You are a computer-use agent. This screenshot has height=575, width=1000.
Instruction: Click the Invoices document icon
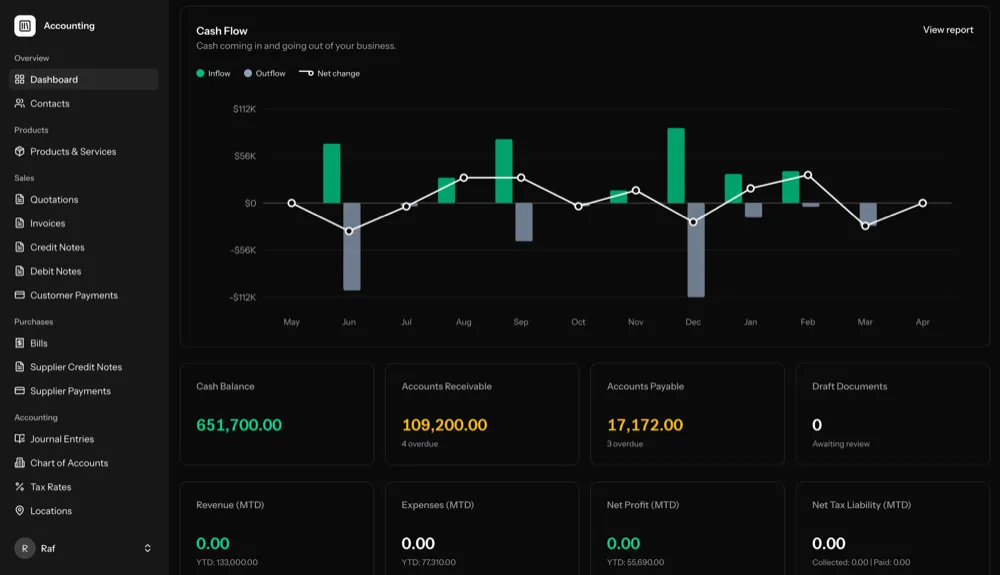coord(20,223)
